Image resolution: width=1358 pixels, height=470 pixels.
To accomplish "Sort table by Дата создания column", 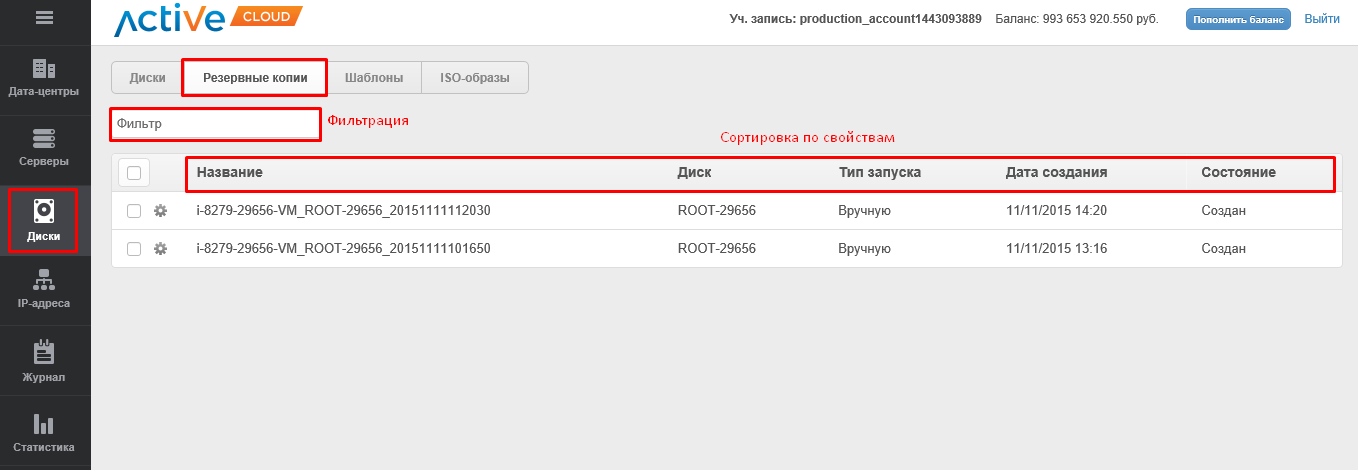I will tap(1056, 173).
